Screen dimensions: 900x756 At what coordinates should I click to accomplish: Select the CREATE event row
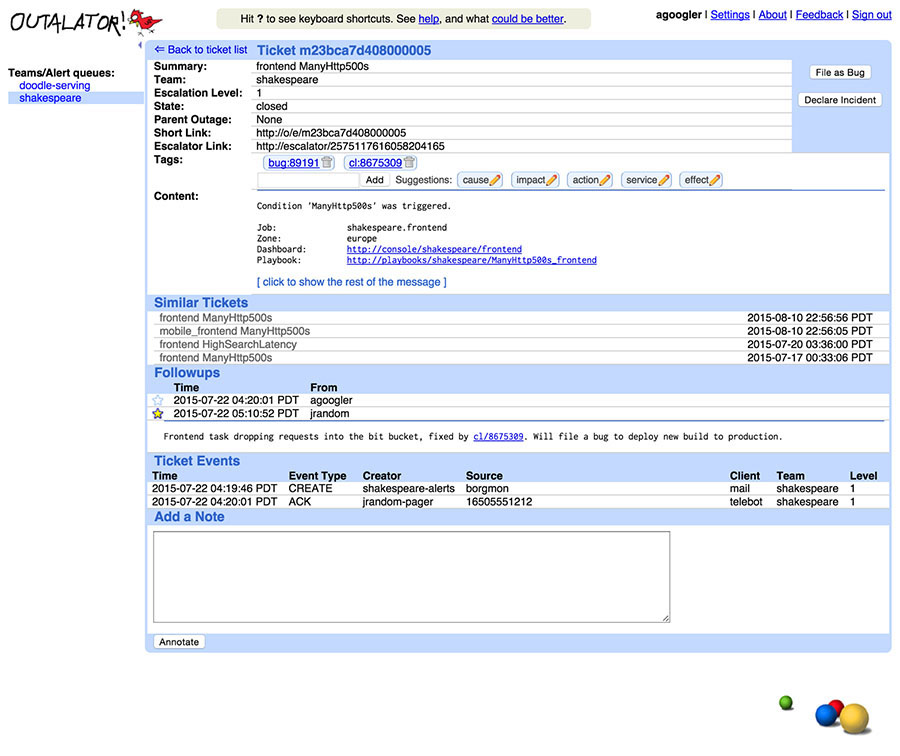tap(517, 489)
